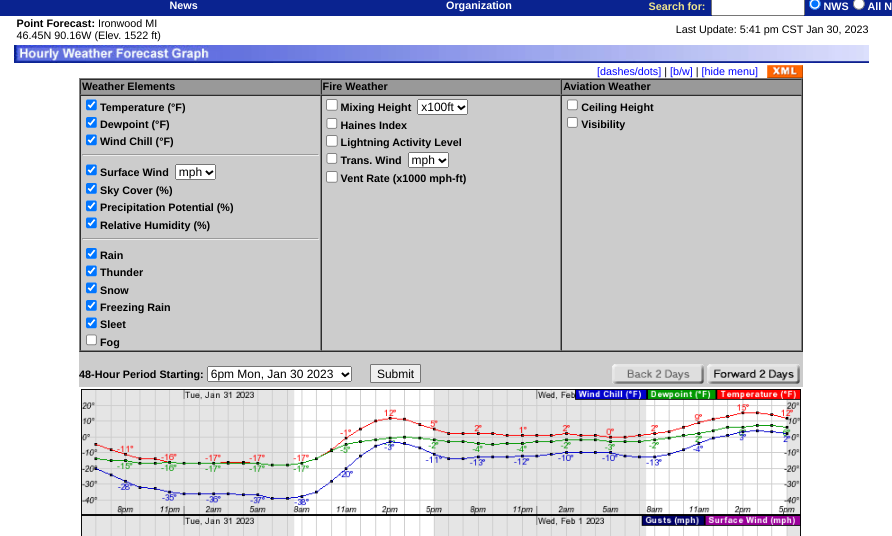This screenshot has height=536, width=892.
Task: Click the [dashes/dots] link
Action: click(x=629, y=71)
